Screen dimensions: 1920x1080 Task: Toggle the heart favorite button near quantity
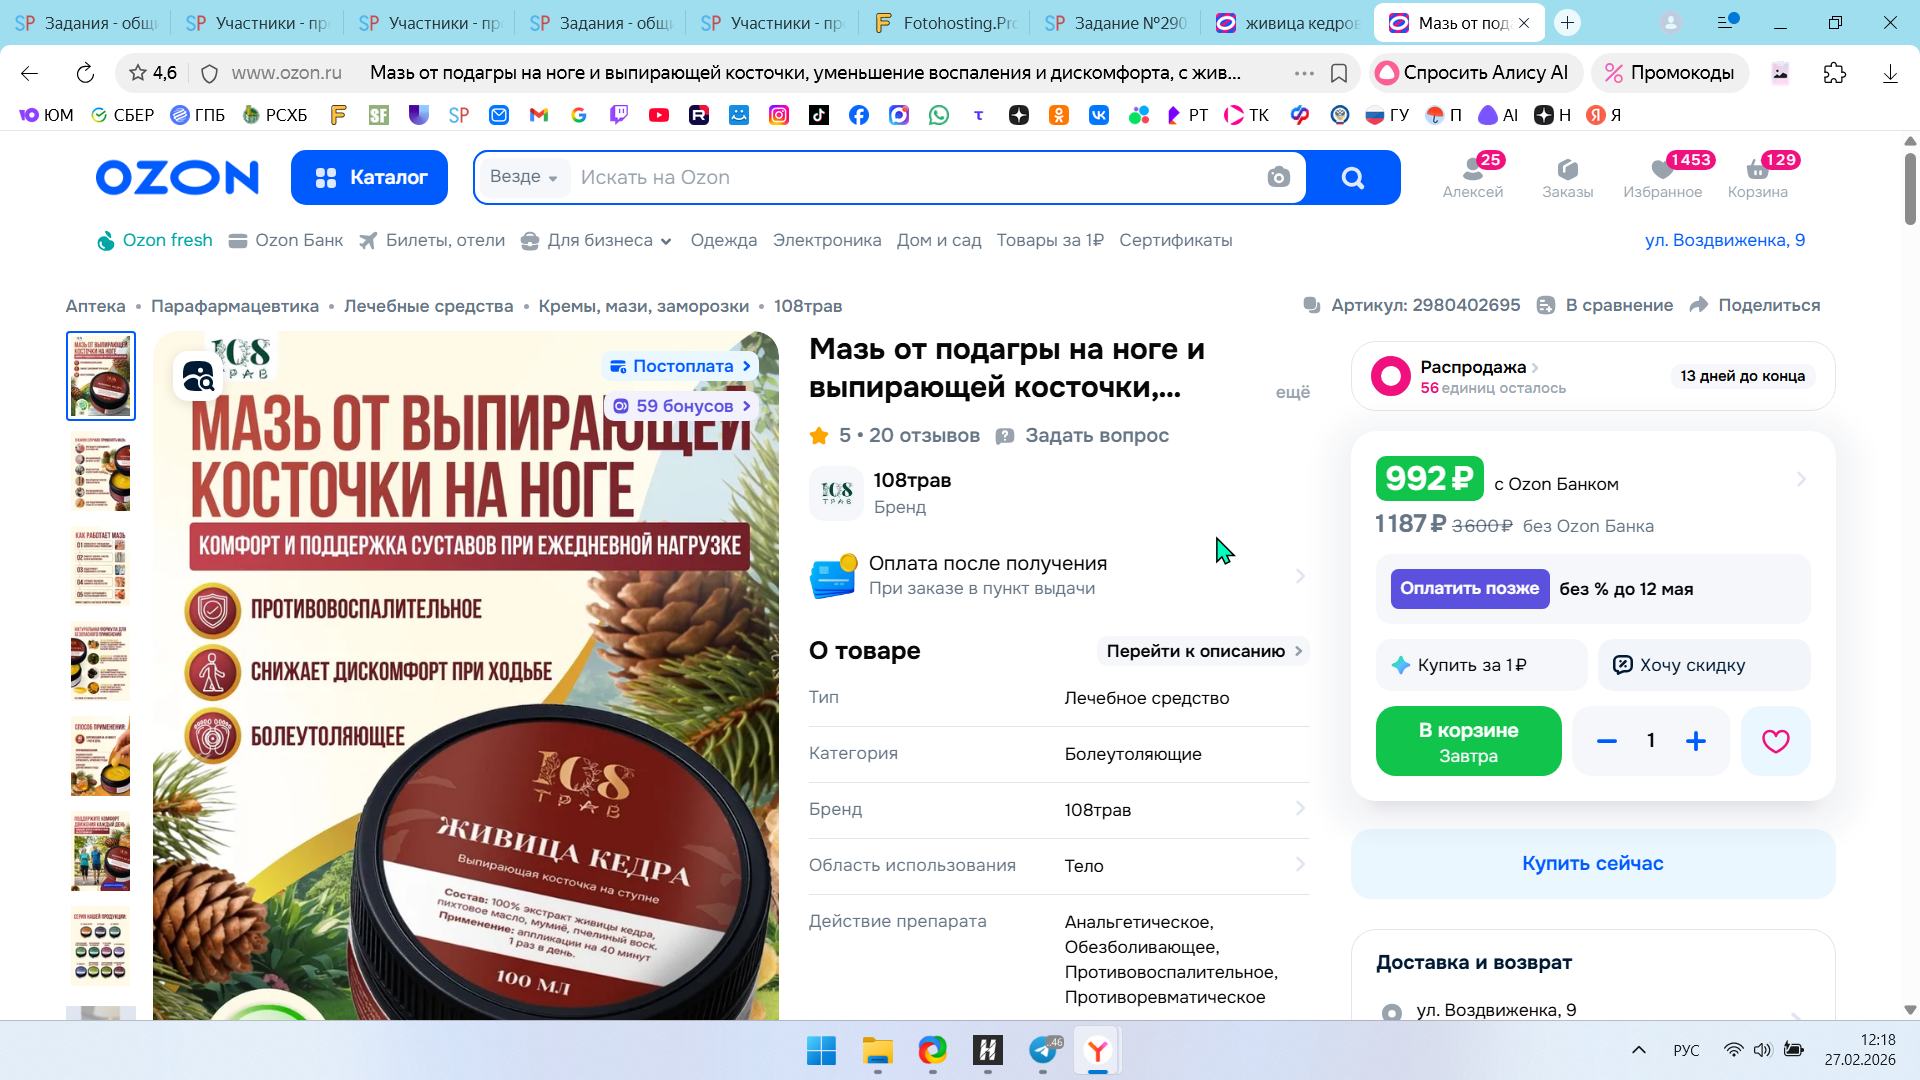click(1775, 741)
